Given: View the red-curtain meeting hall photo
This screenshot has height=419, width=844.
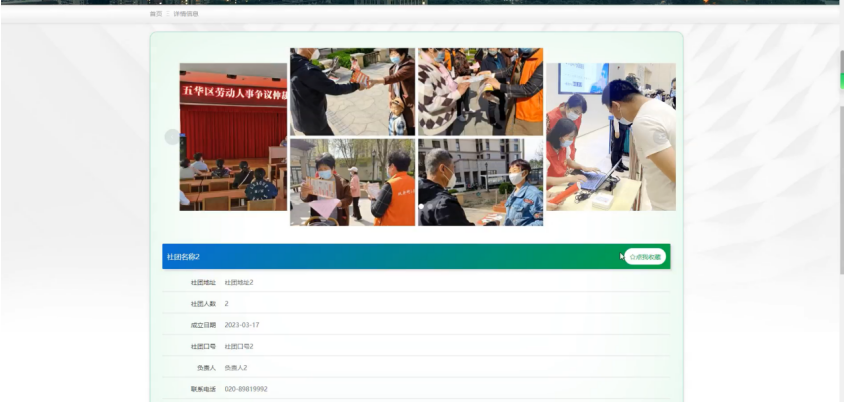Looking at the screenshot, I should 233,137.
